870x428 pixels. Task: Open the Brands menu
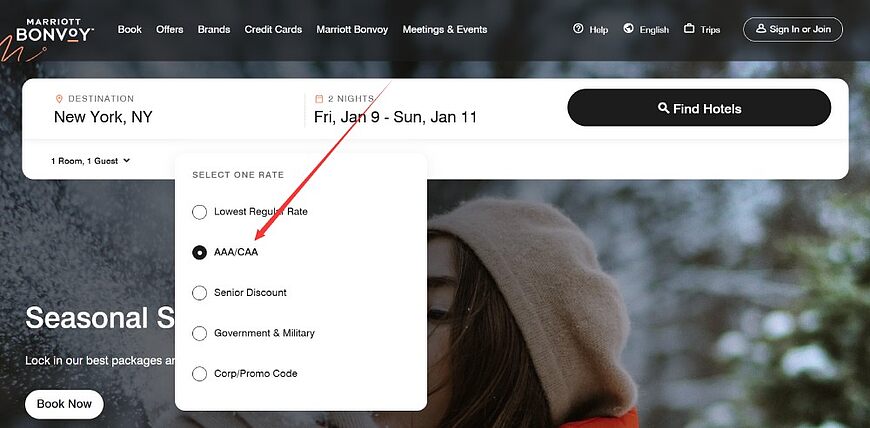pyautogui.click(x=214, y=29)
